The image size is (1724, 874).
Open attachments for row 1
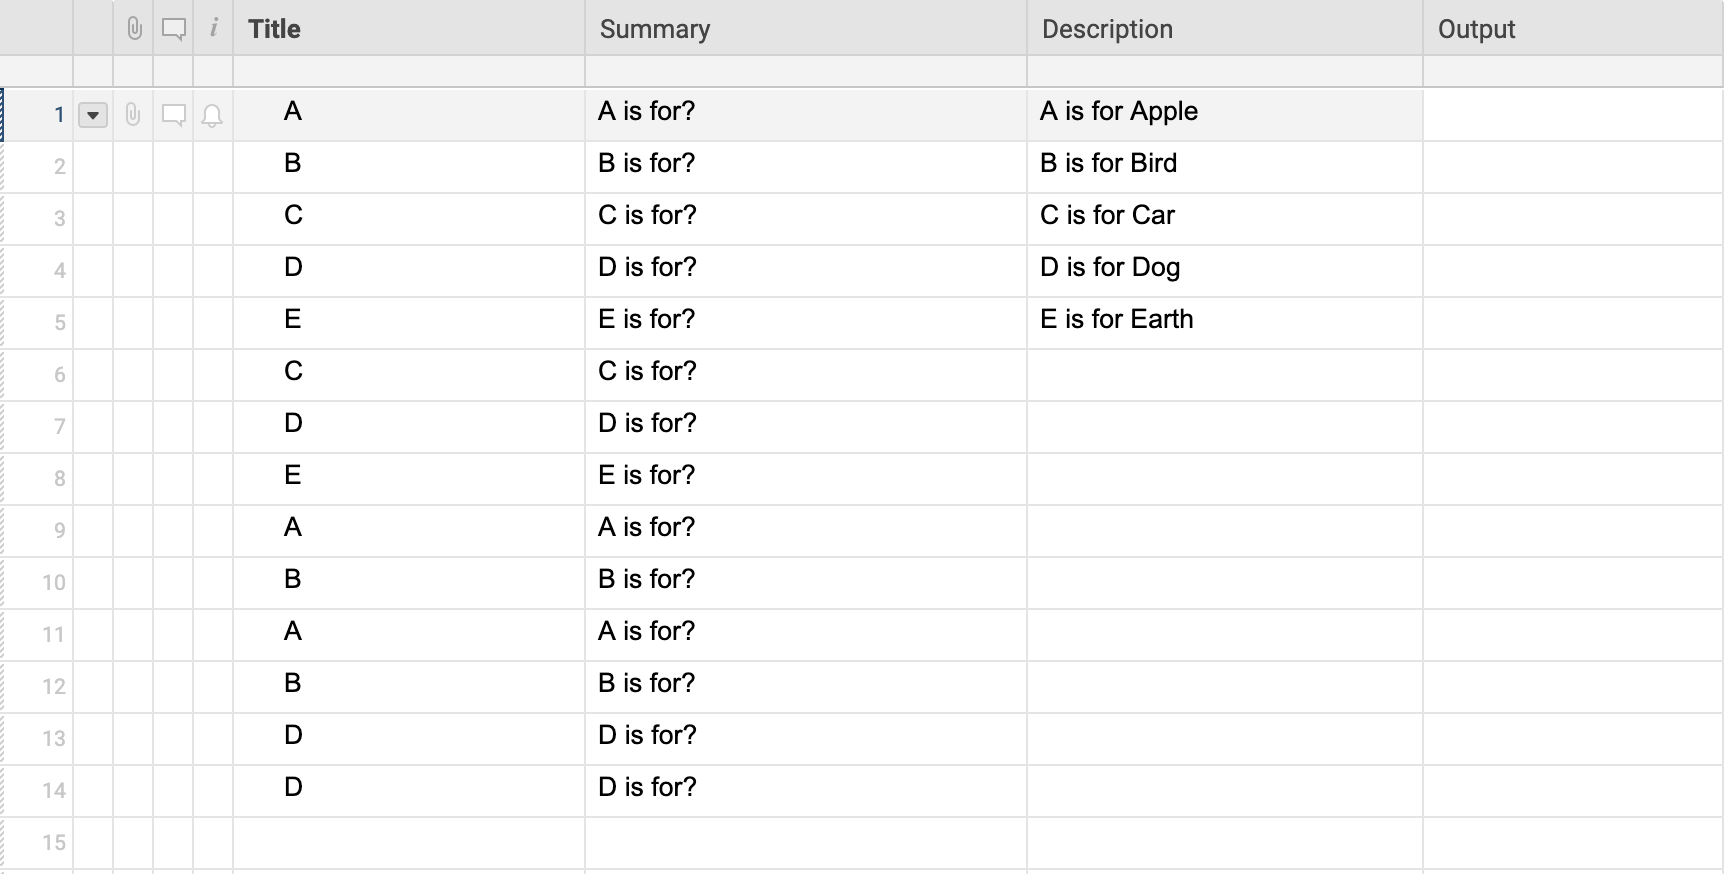133,115
